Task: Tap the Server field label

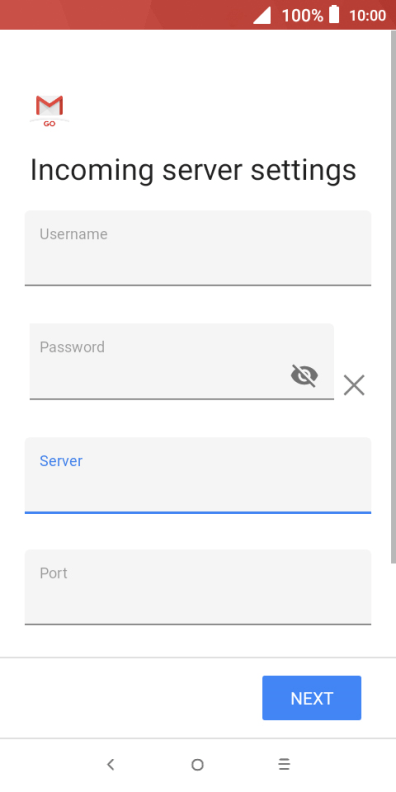Action: click(61, 461)
